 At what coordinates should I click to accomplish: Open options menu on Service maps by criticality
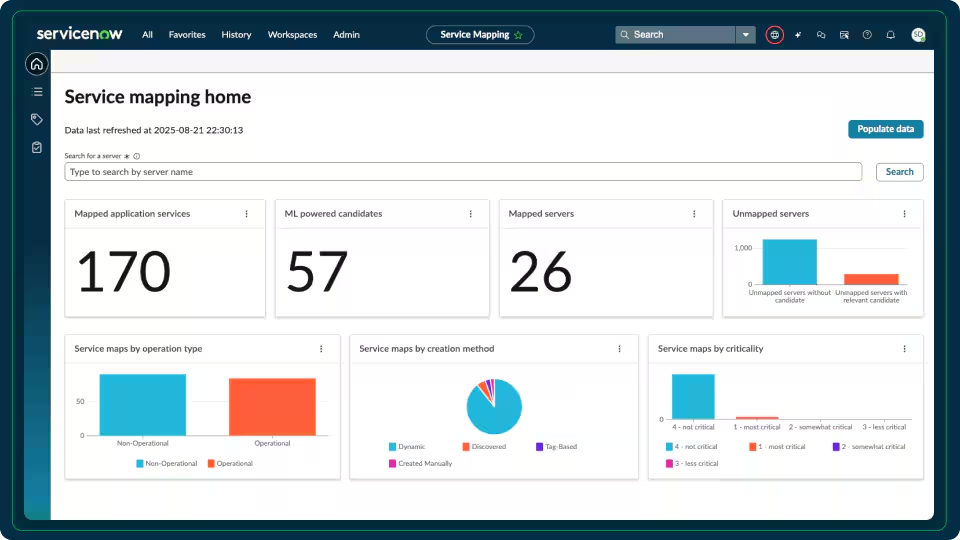904,349
